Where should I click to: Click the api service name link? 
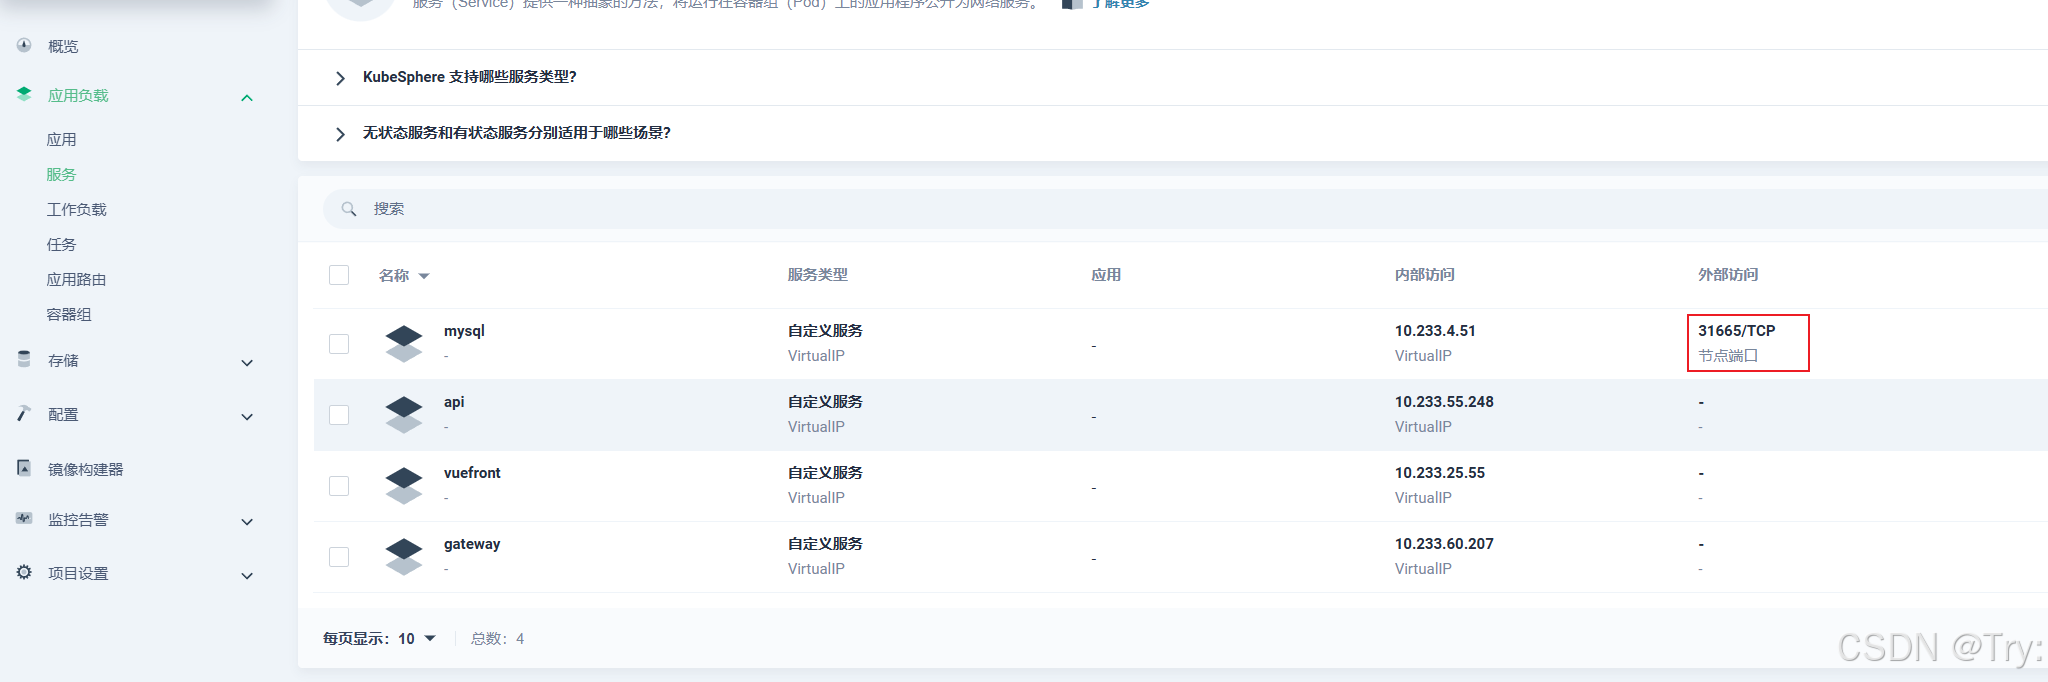[x=454, y=402]
